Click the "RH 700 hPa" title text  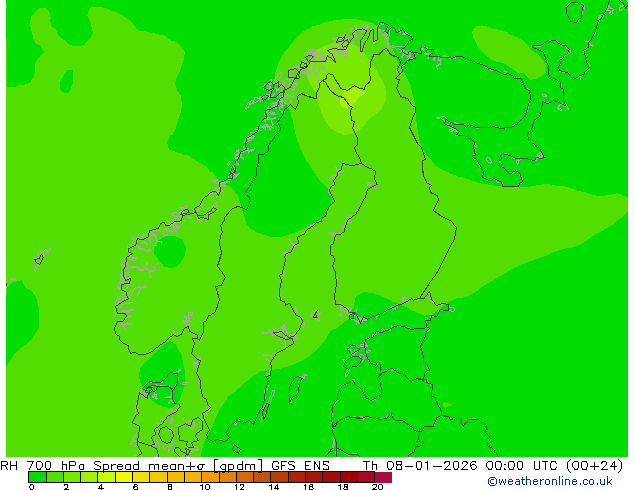(x=42, y=466)
